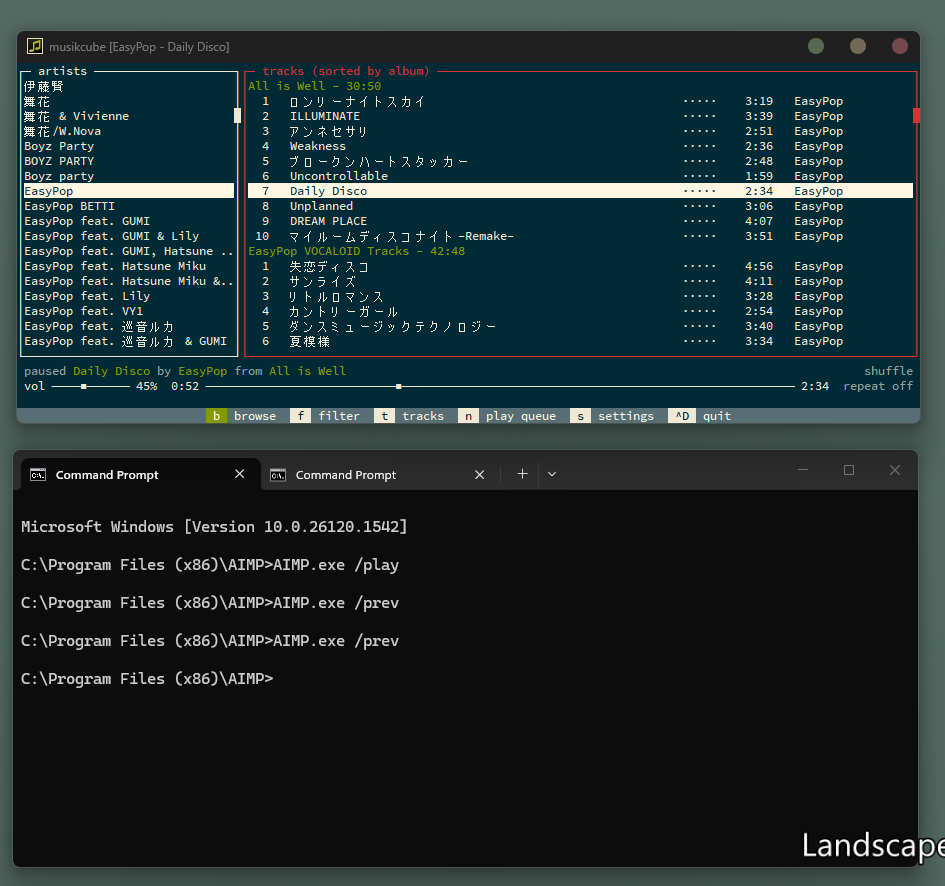Open the filter view shortcut
Screen dimensions: 945x886
tap(325, 416)
